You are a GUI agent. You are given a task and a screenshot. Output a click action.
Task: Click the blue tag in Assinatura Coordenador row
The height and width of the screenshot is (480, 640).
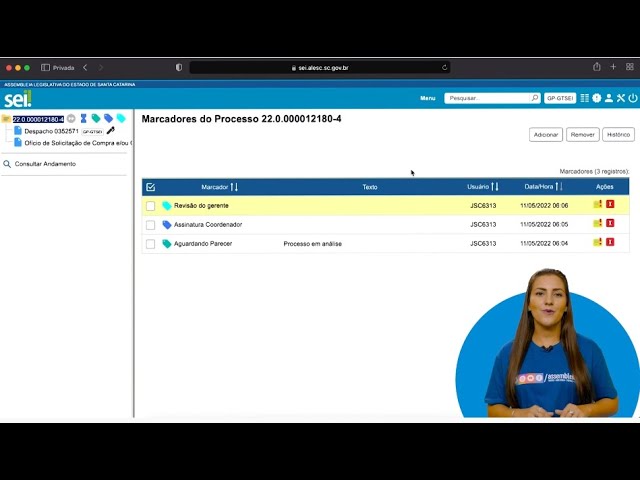[167, 224]
